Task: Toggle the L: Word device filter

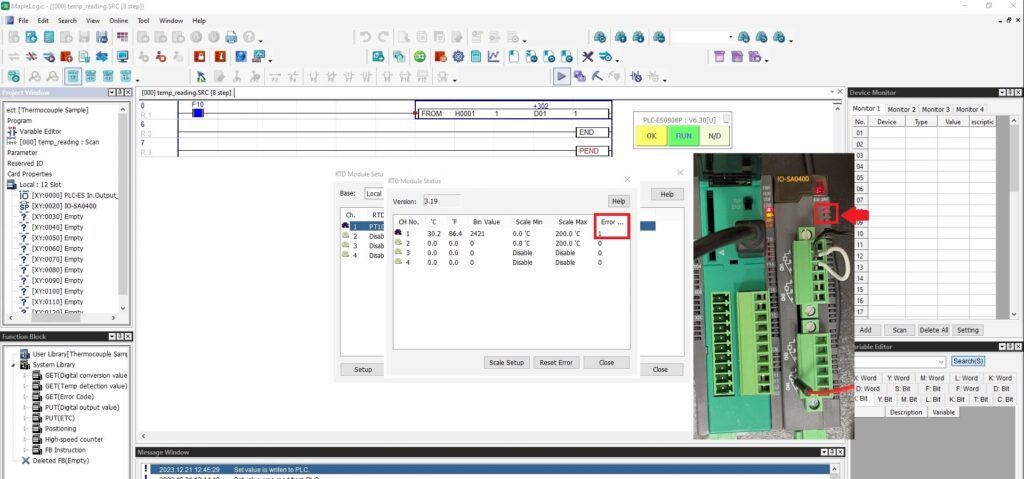Action: [x=966, y=378]
